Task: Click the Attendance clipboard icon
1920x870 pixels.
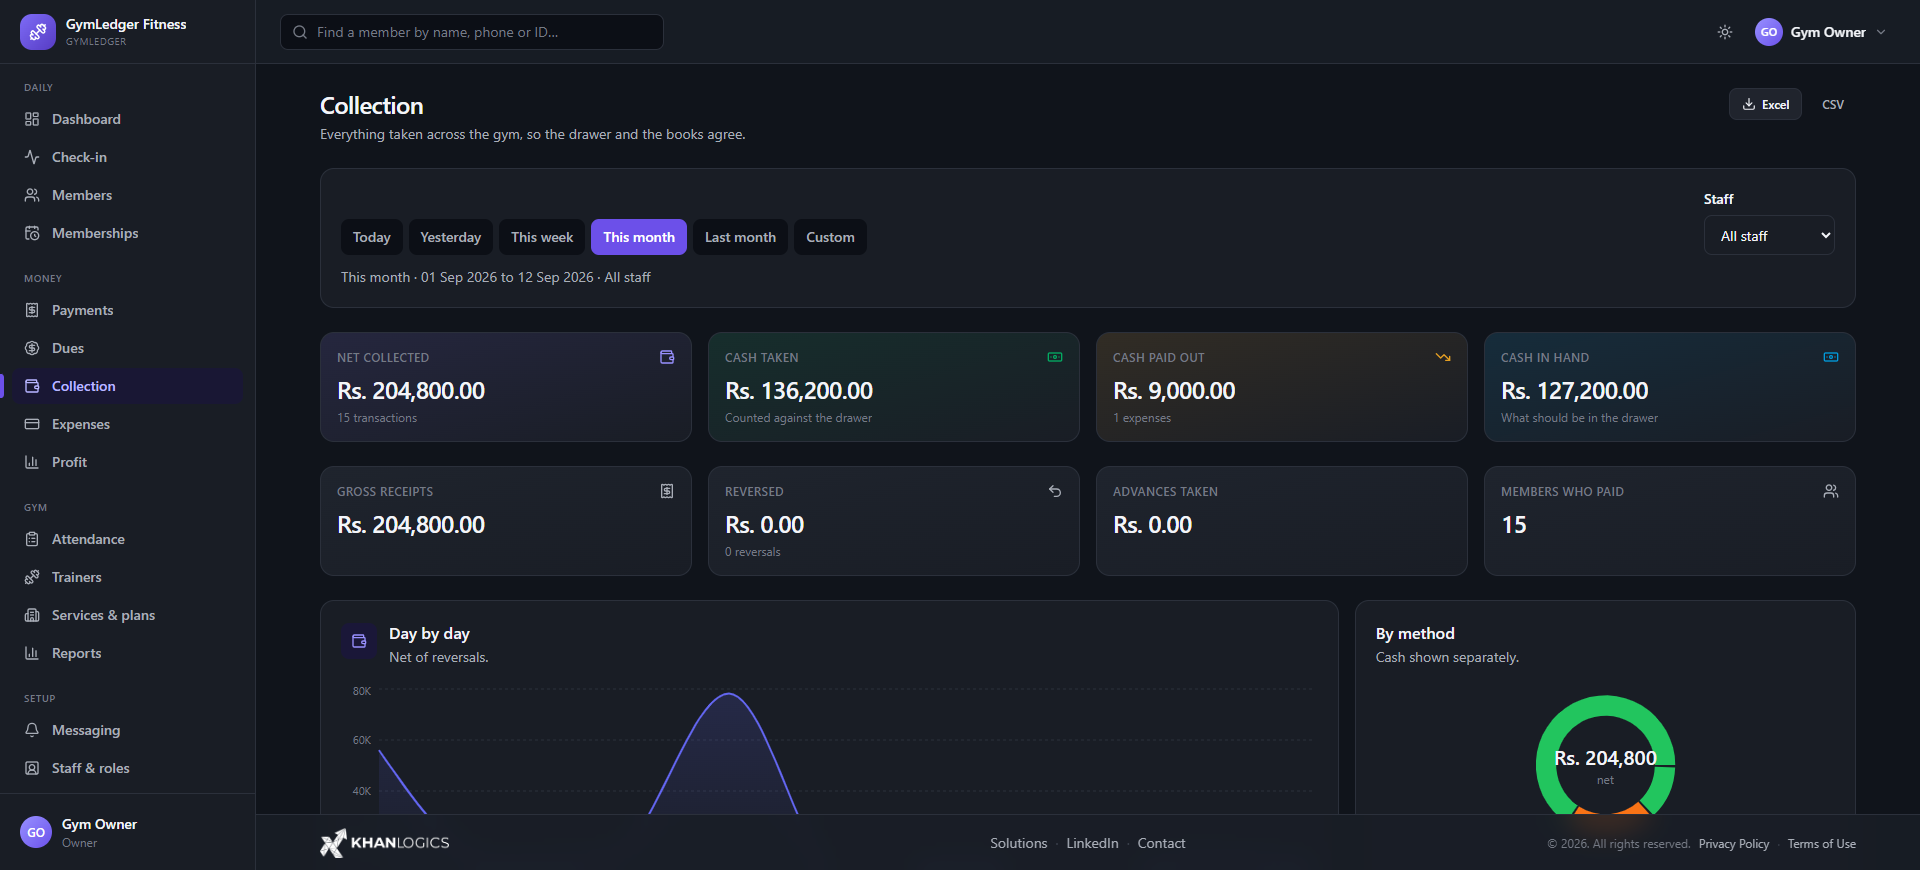Action: point(32,539)
